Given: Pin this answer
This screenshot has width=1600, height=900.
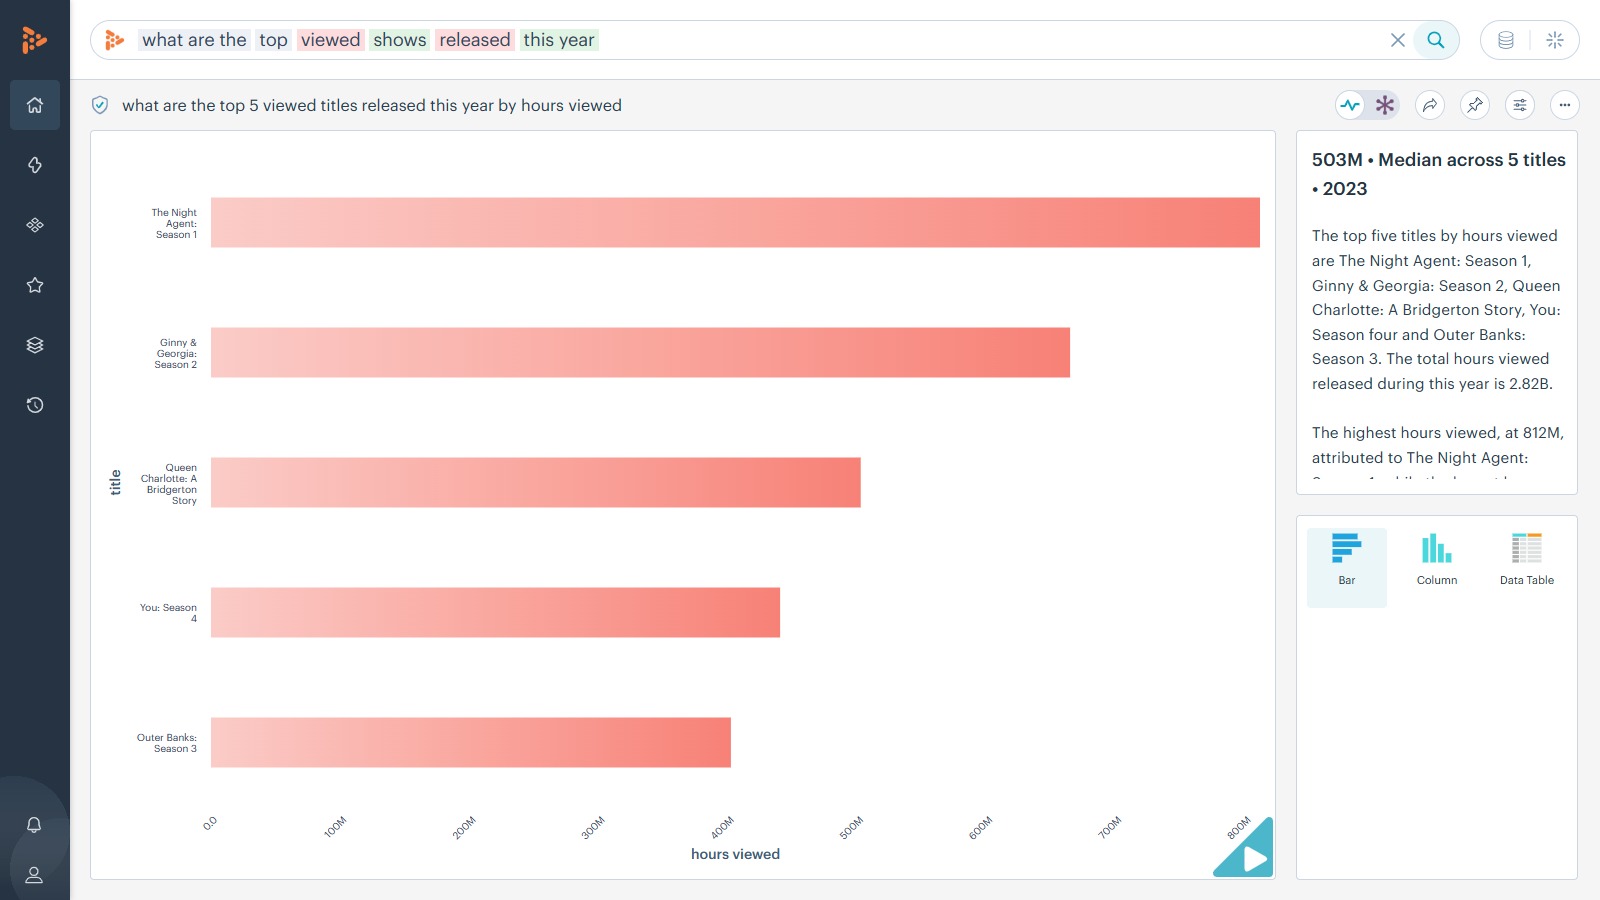Looking at the screenshot, I should tap(1475, 105).
